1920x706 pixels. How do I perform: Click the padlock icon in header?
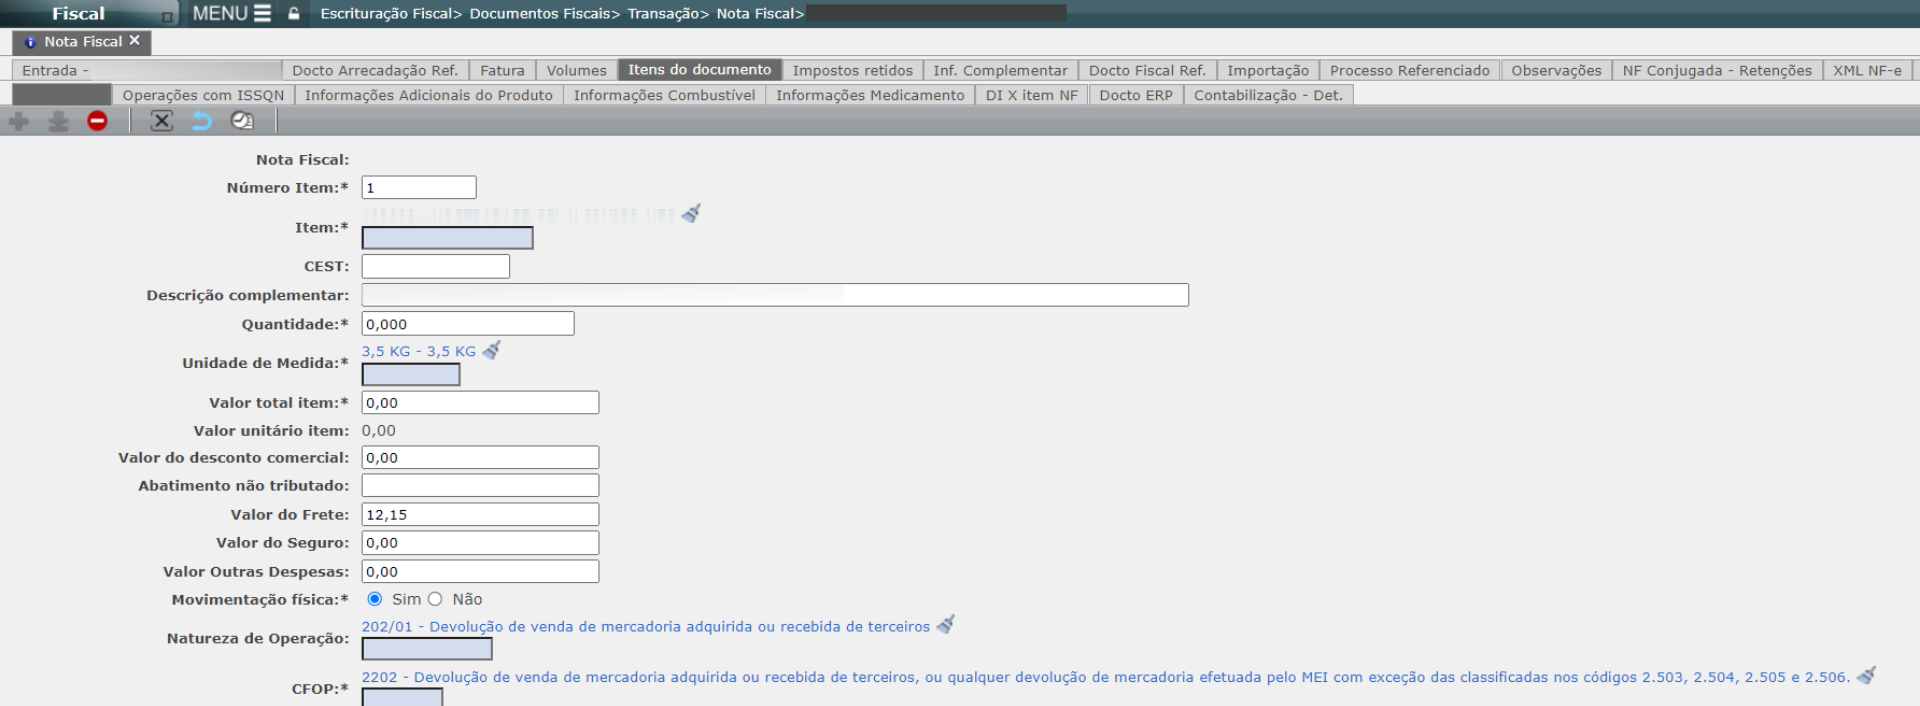pos(294,14)
